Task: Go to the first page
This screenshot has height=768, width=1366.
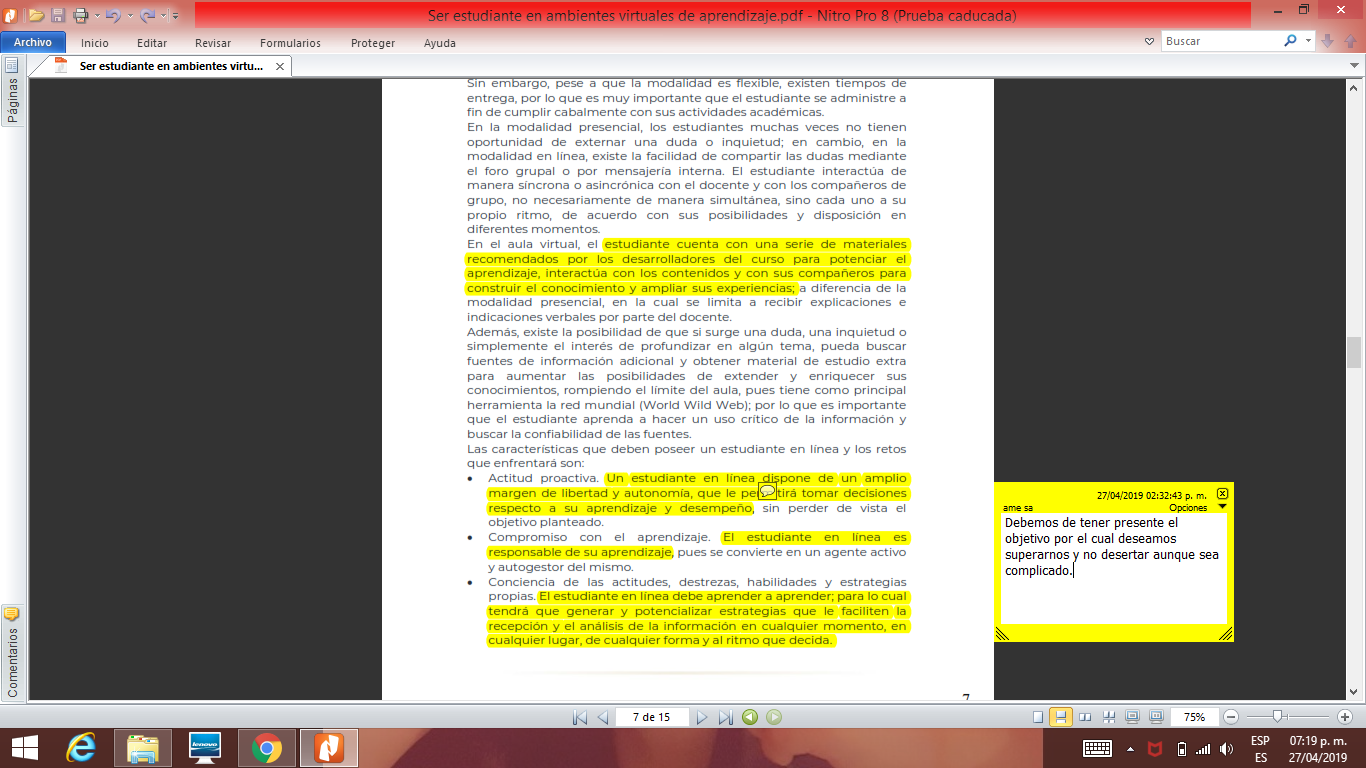Action: point(579,717)
